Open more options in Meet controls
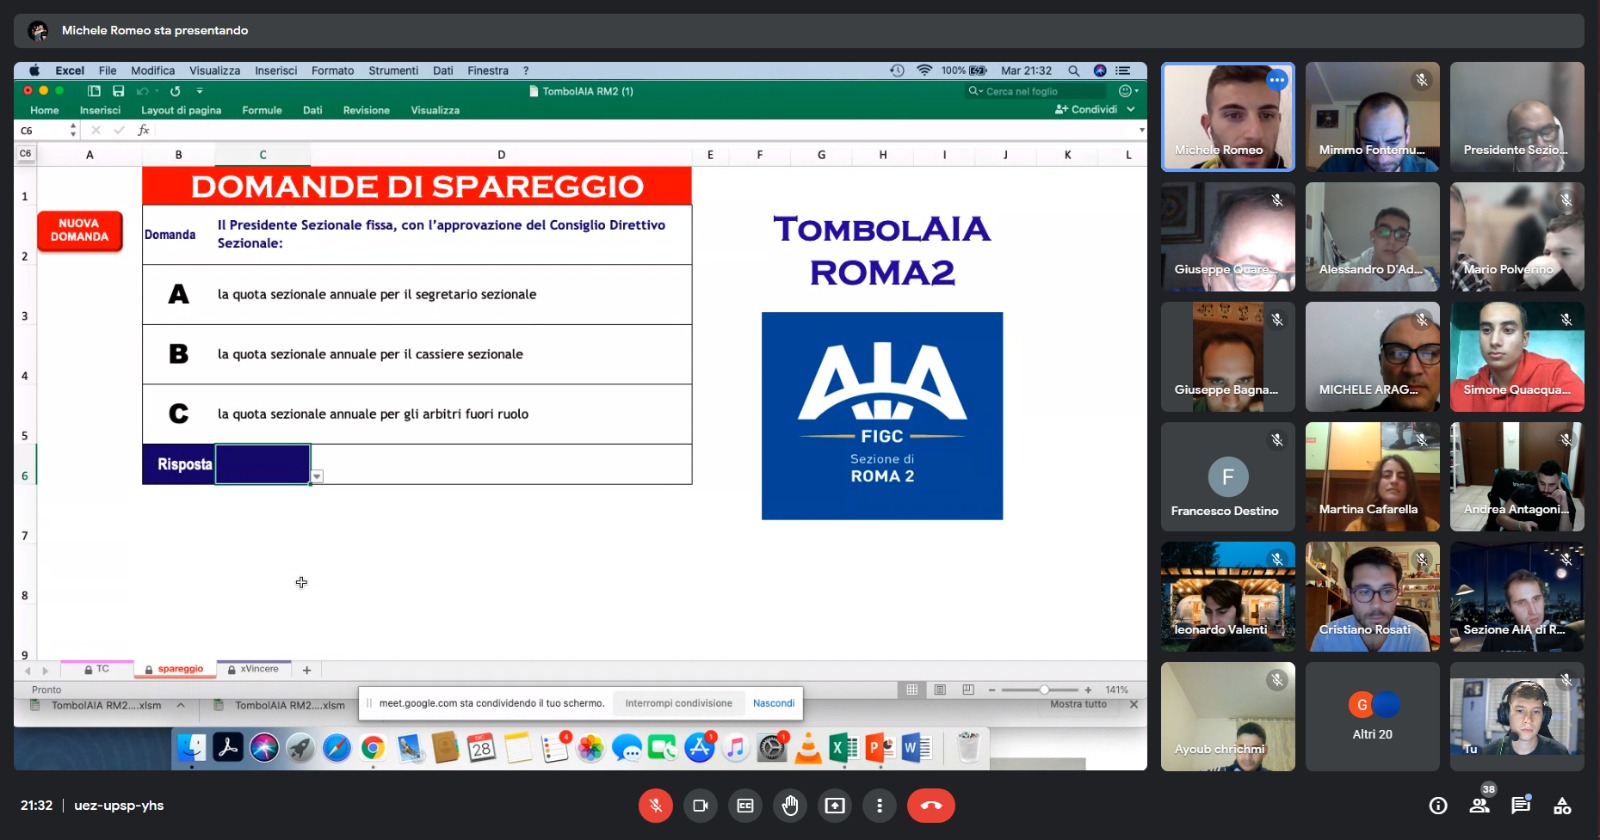The height and width of the screenshot is (840, 1600). click(x=879, y=806)
